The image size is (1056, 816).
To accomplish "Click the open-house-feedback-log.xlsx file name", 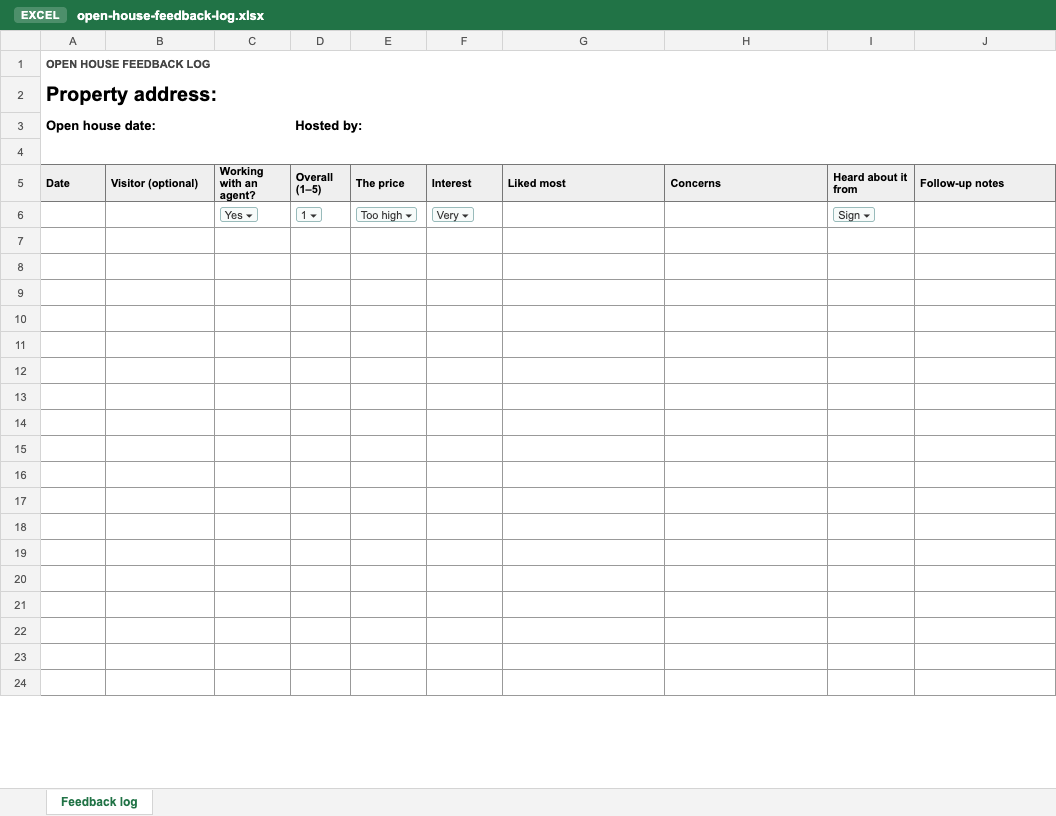I will click(x=170, y=15).
